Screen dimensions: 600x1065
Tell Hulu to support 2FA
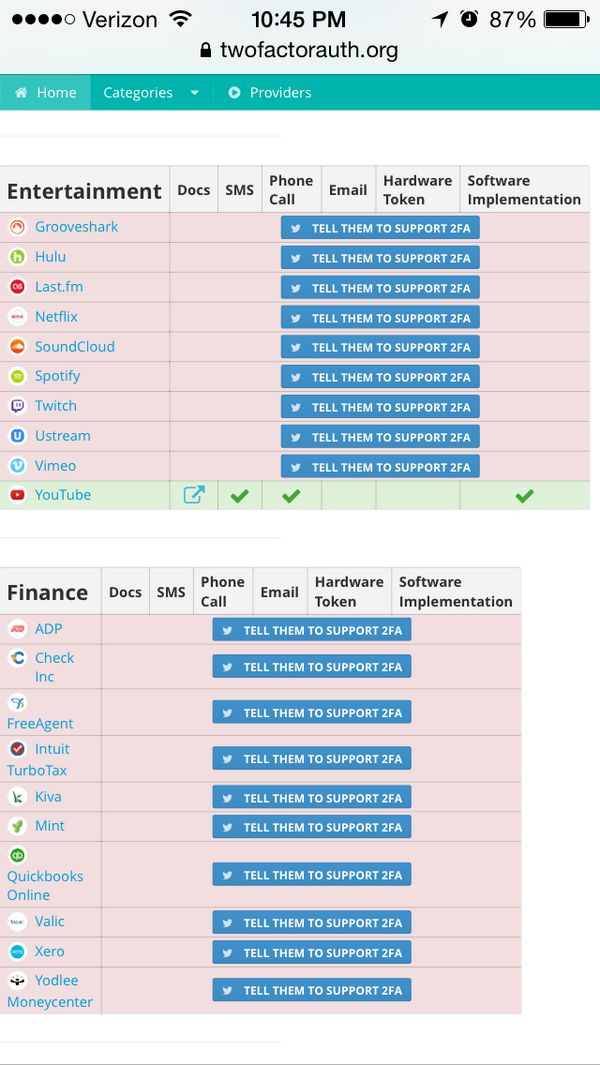[x=380, y=258]
